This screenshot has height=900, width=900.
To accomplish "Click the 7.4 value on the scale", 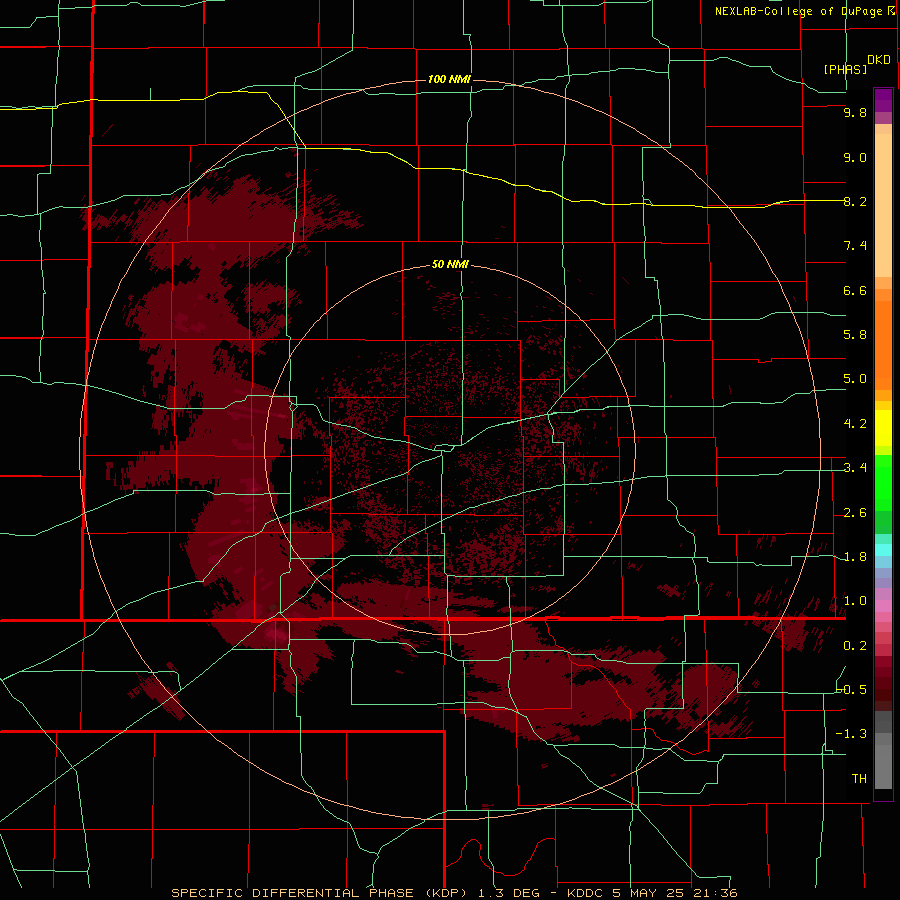I will (855, 246).
